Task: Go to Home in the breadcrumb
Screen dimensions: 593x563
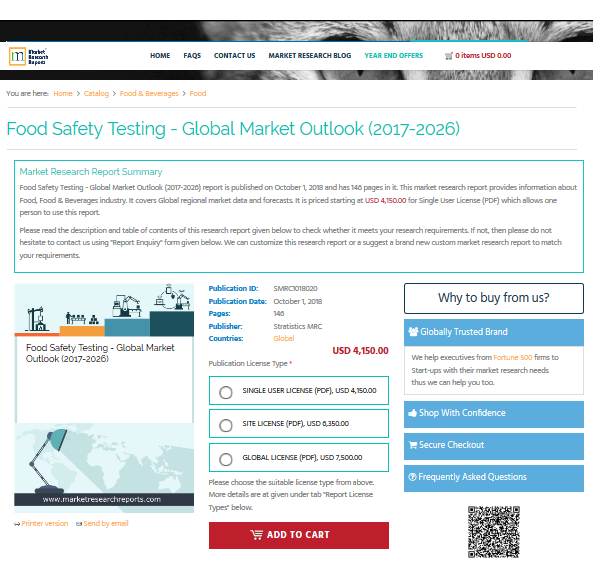Action: pyautogui.click(x=63, y=93)
